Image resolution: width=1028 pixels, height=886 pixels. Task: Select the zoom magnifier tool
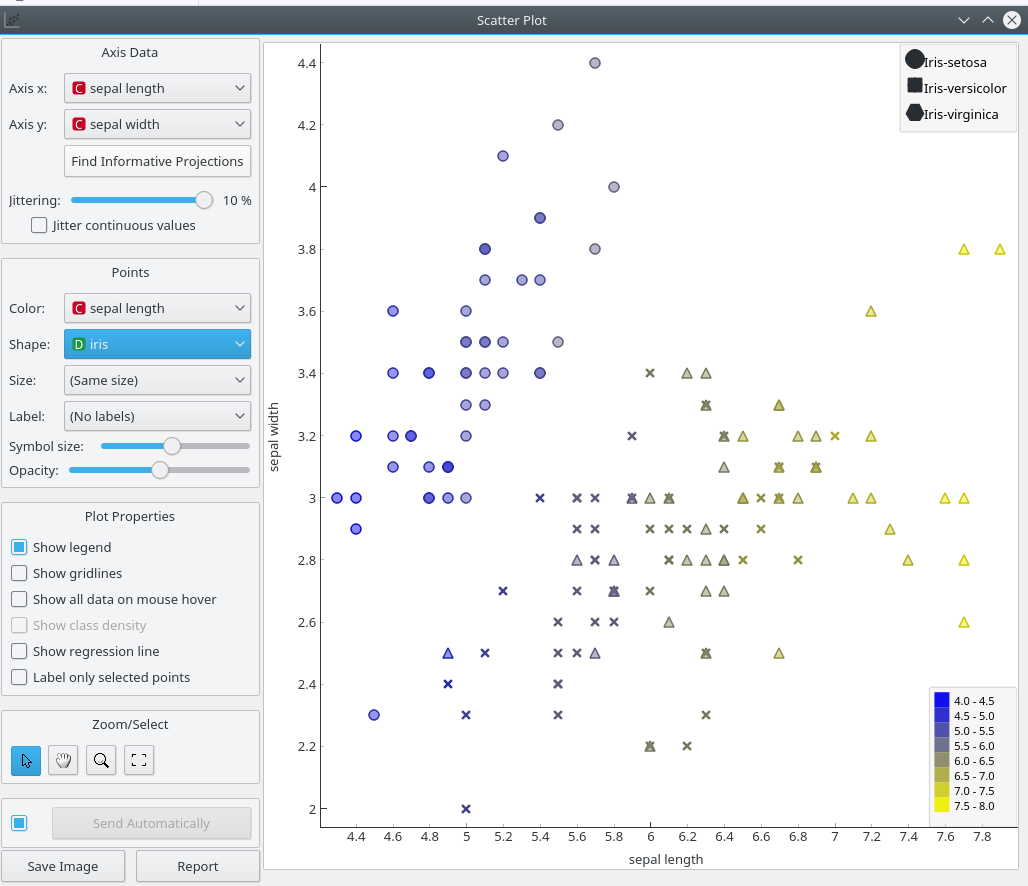[100, 760]
